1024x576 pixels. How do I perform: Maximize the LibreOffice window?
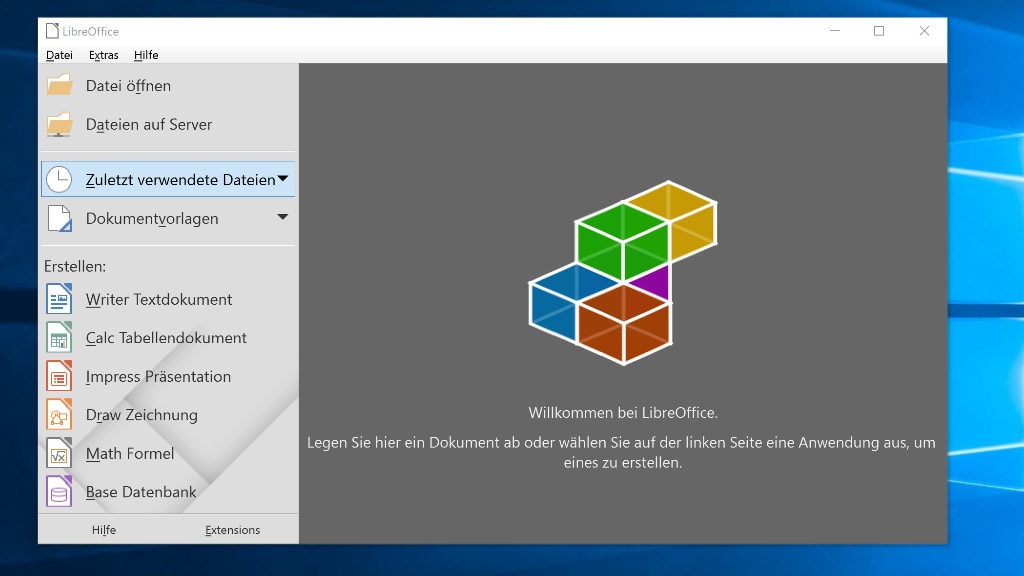879,31
